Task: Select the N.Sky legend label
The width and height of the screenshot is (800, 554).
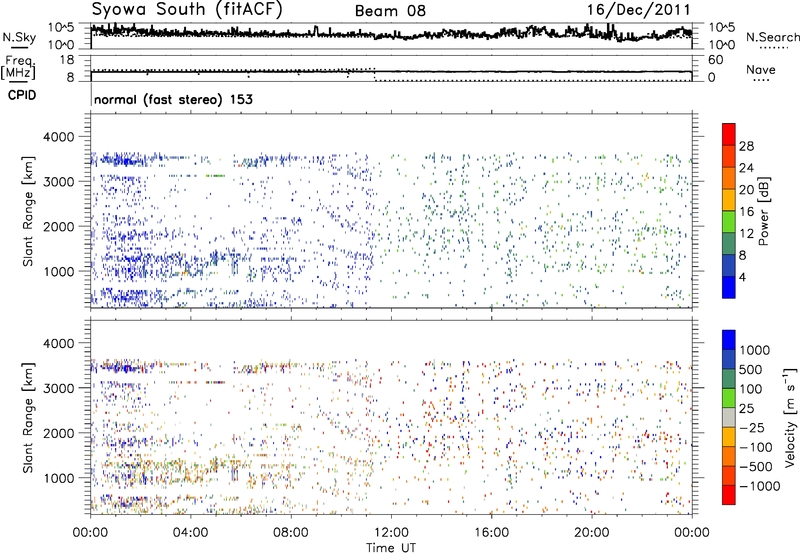Action: tap(19, 37)
